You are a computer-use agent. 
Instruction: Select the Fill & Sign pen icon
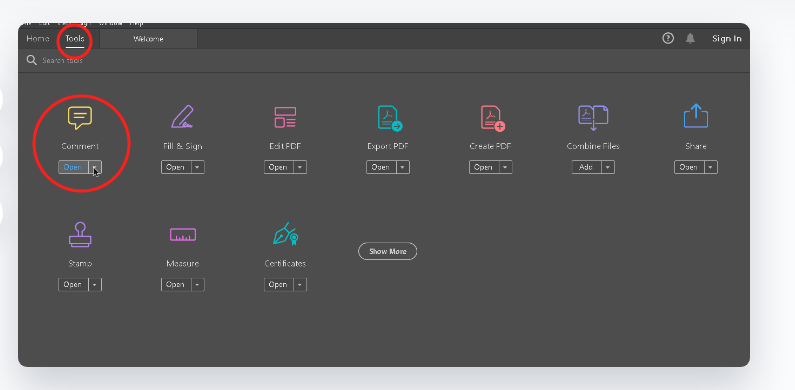183,117
